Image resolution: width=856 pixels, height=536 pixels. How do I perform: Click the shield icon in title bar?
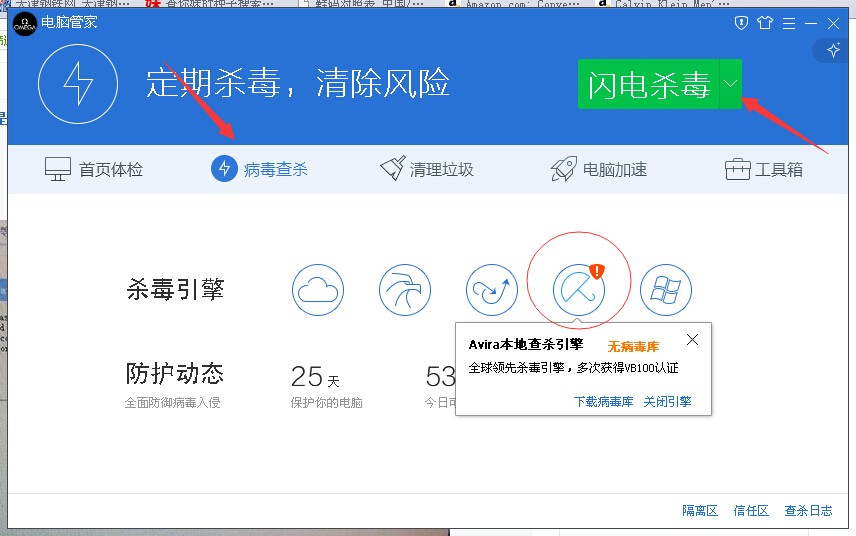pos(741,23)
